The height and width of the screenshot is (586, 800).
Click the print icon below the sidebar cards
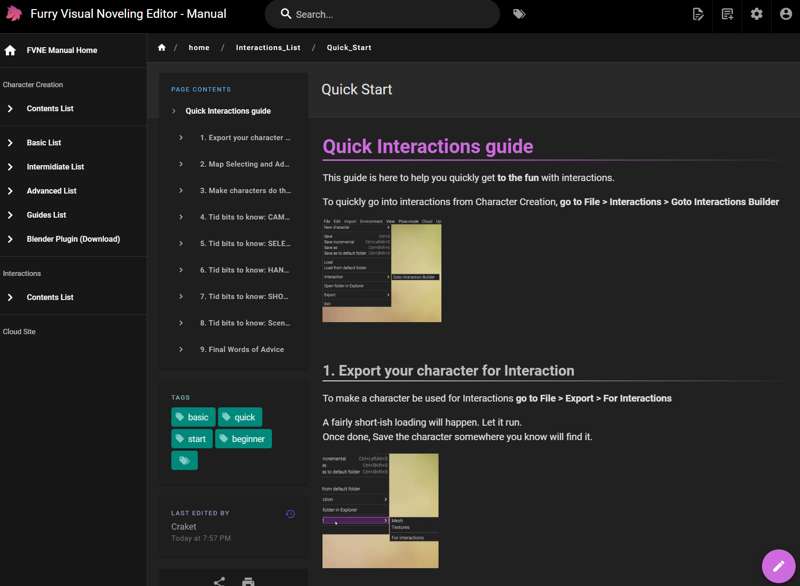coord(248,581)
